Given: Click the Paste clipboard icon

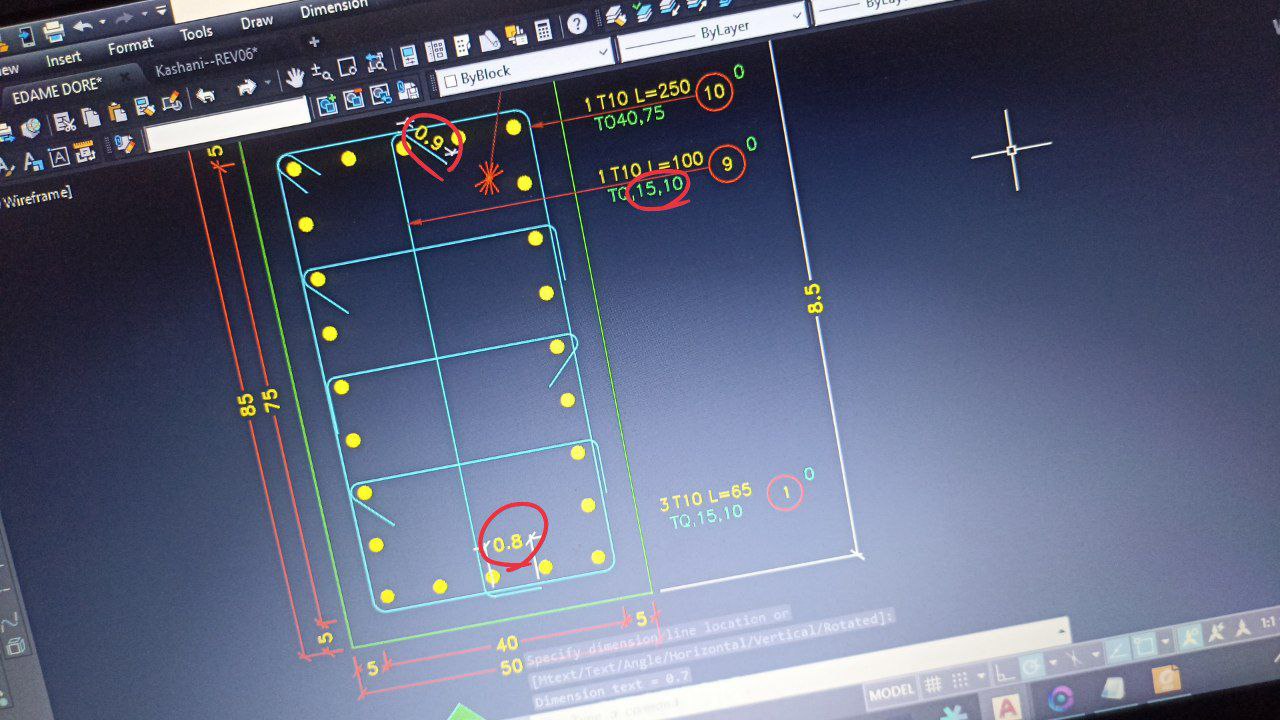Looking at the screenshot, I should [118, 112].
